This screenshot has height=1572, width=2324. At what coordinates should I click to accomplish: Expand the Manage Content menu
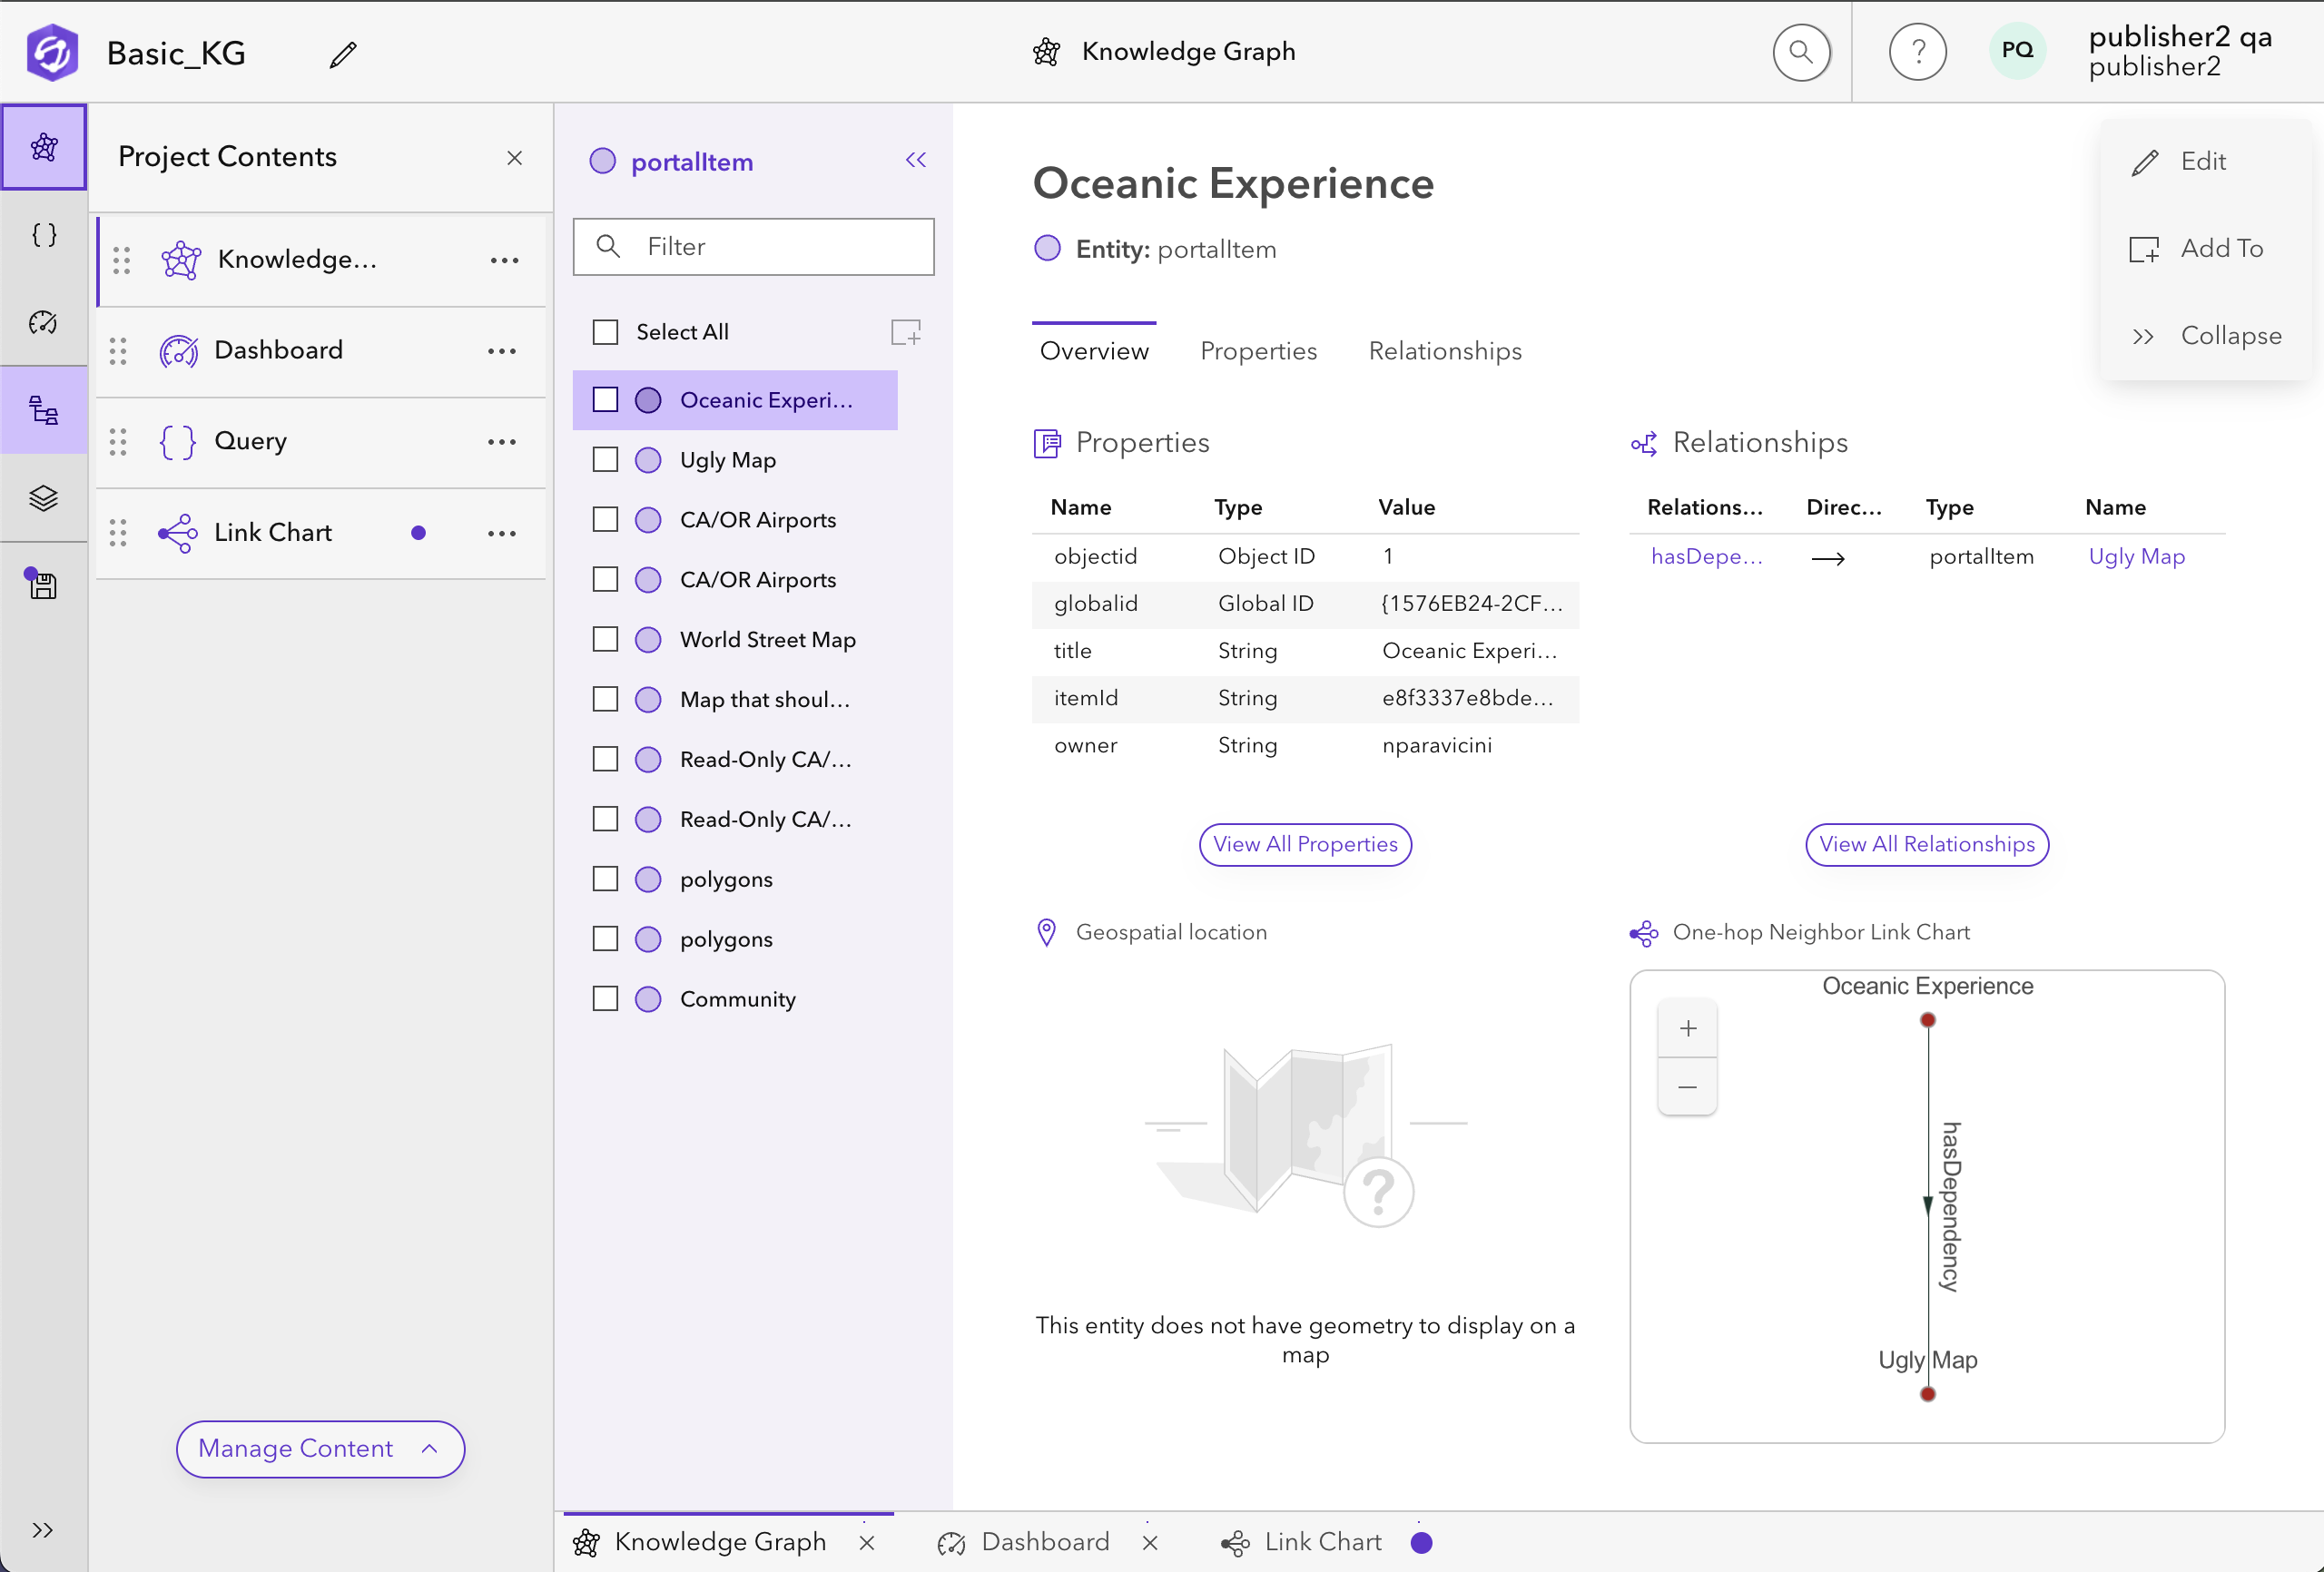click(320, 1448)
